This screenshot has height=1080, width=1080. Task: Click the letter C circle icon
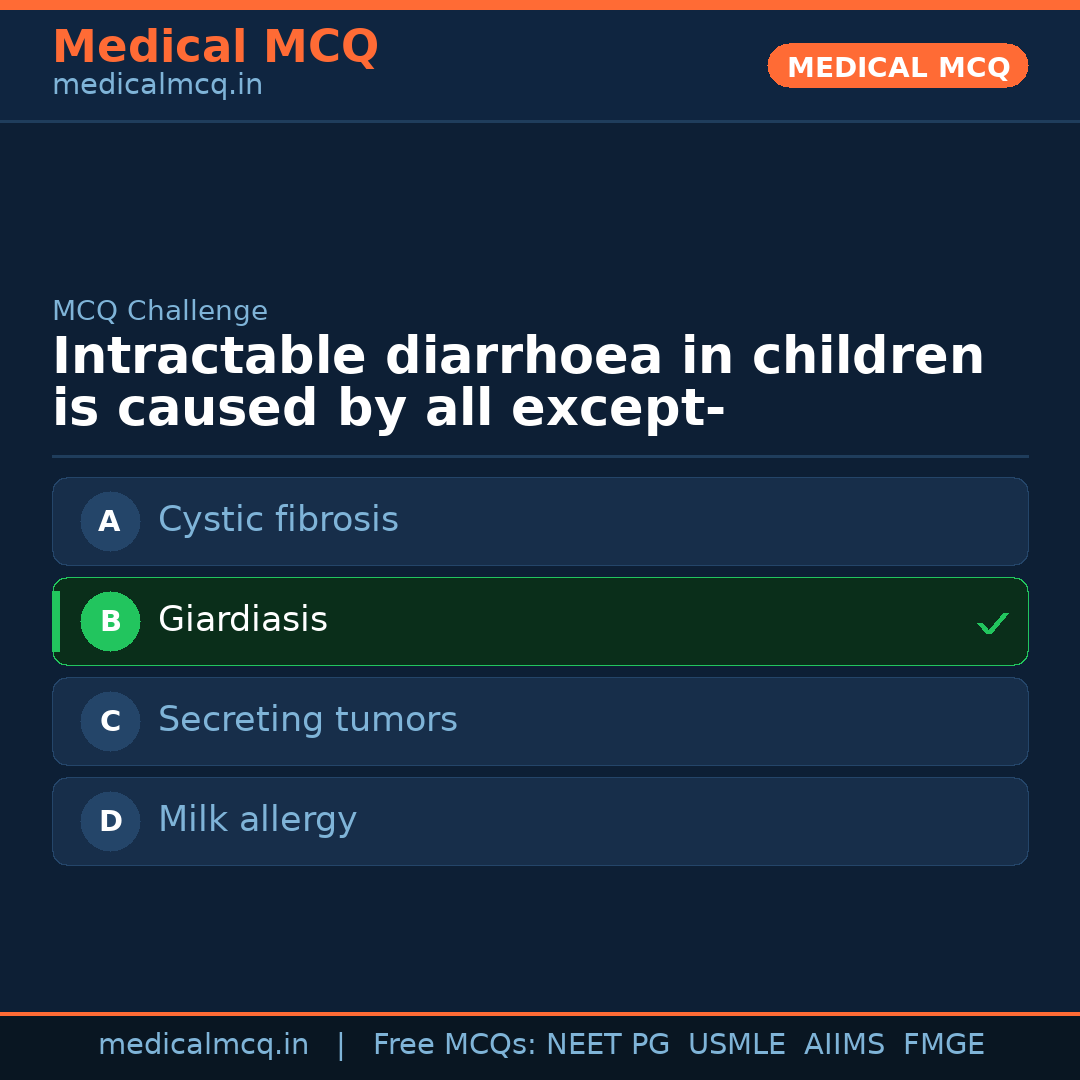[110, 721]
